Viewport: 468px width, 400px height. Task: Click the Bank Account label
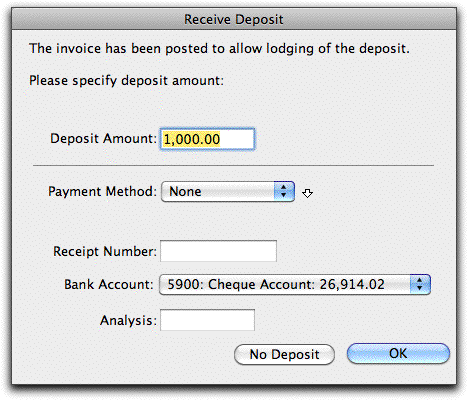(109, 285)
